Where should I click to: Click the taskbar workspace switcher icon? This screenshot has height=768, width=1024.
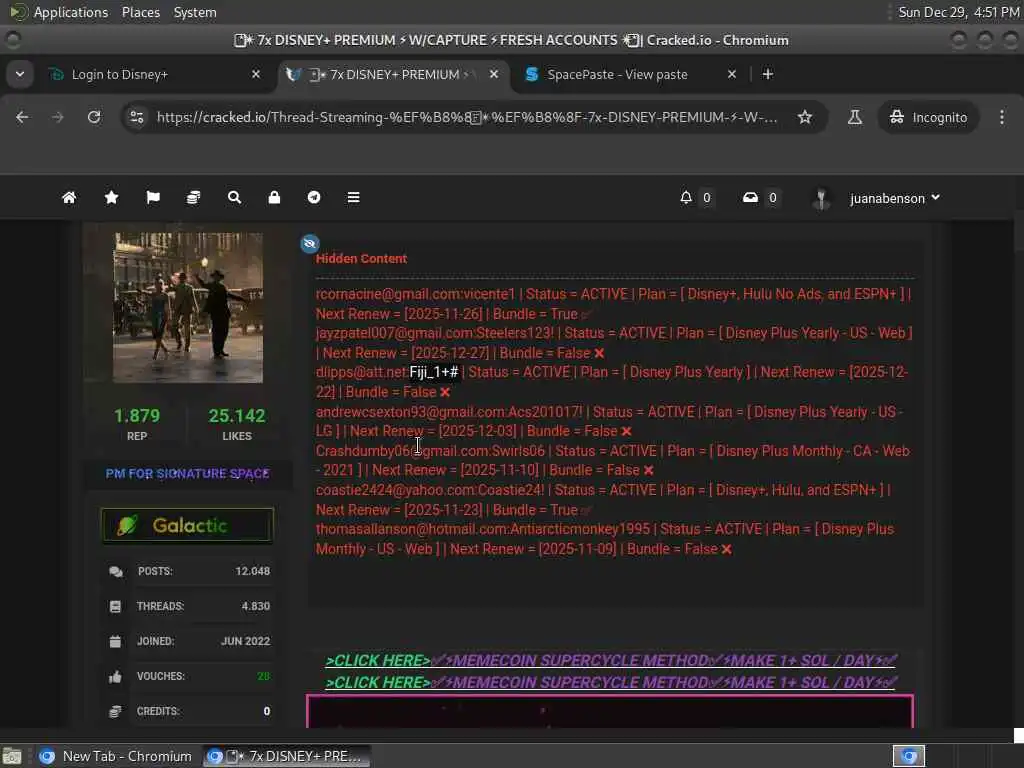pos(909,756)
